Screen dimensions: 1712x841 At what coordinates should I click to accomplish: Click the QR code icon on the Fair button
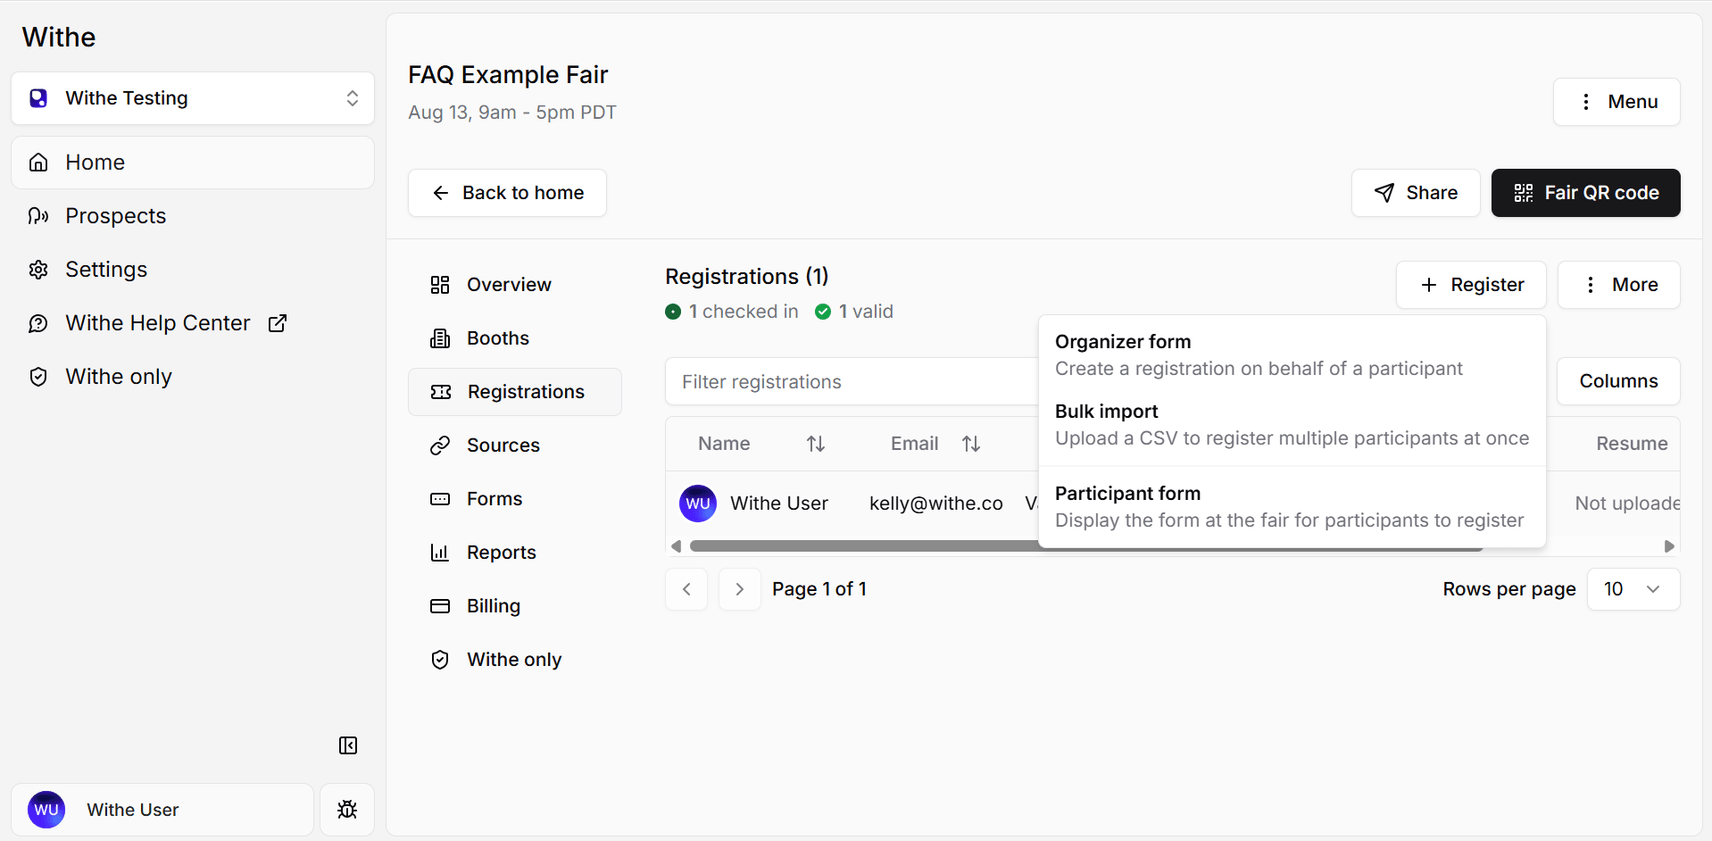[x=1523, y=193]
